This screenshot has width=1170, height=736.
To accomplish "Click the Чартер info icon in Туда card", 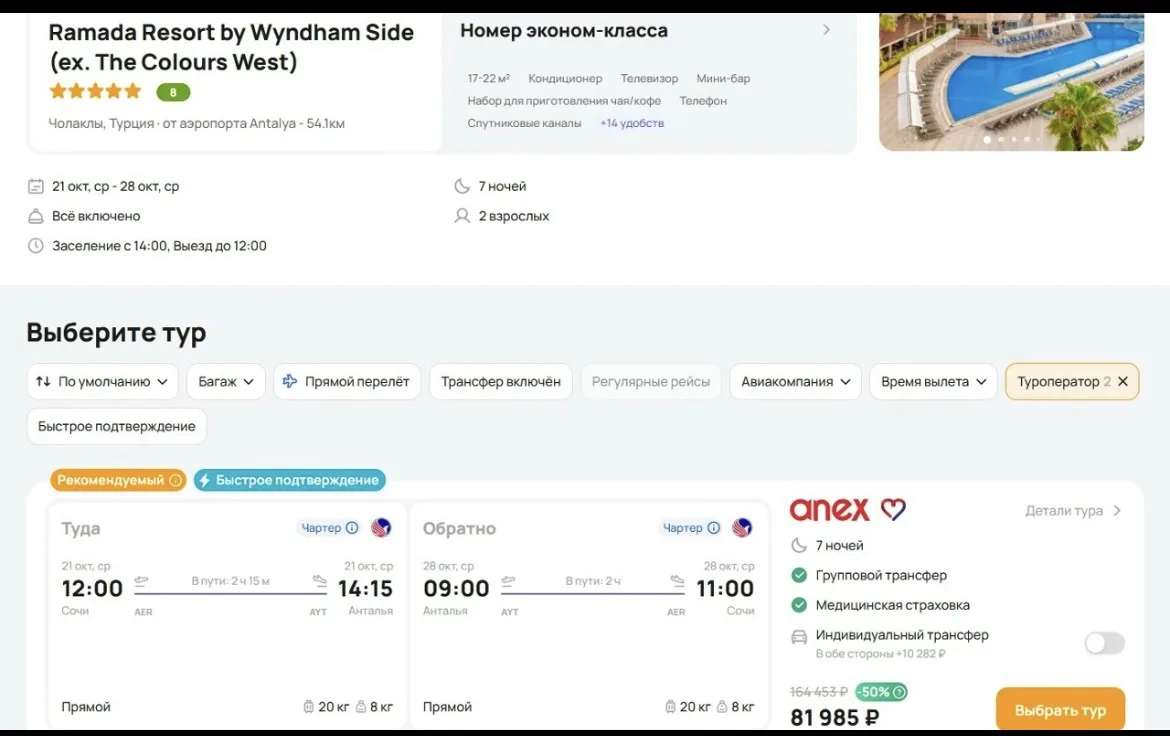I will [352, 528].
